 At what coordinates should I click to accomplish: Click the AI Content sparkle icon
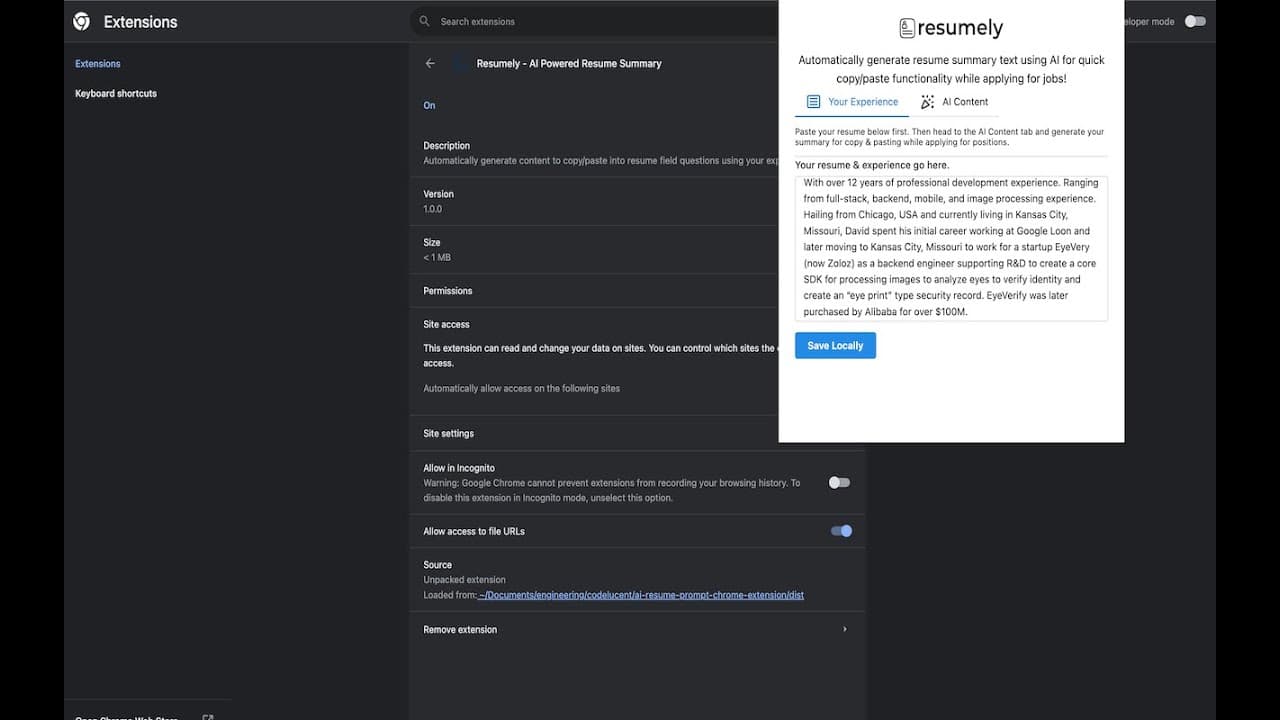(x=927, y=102)
